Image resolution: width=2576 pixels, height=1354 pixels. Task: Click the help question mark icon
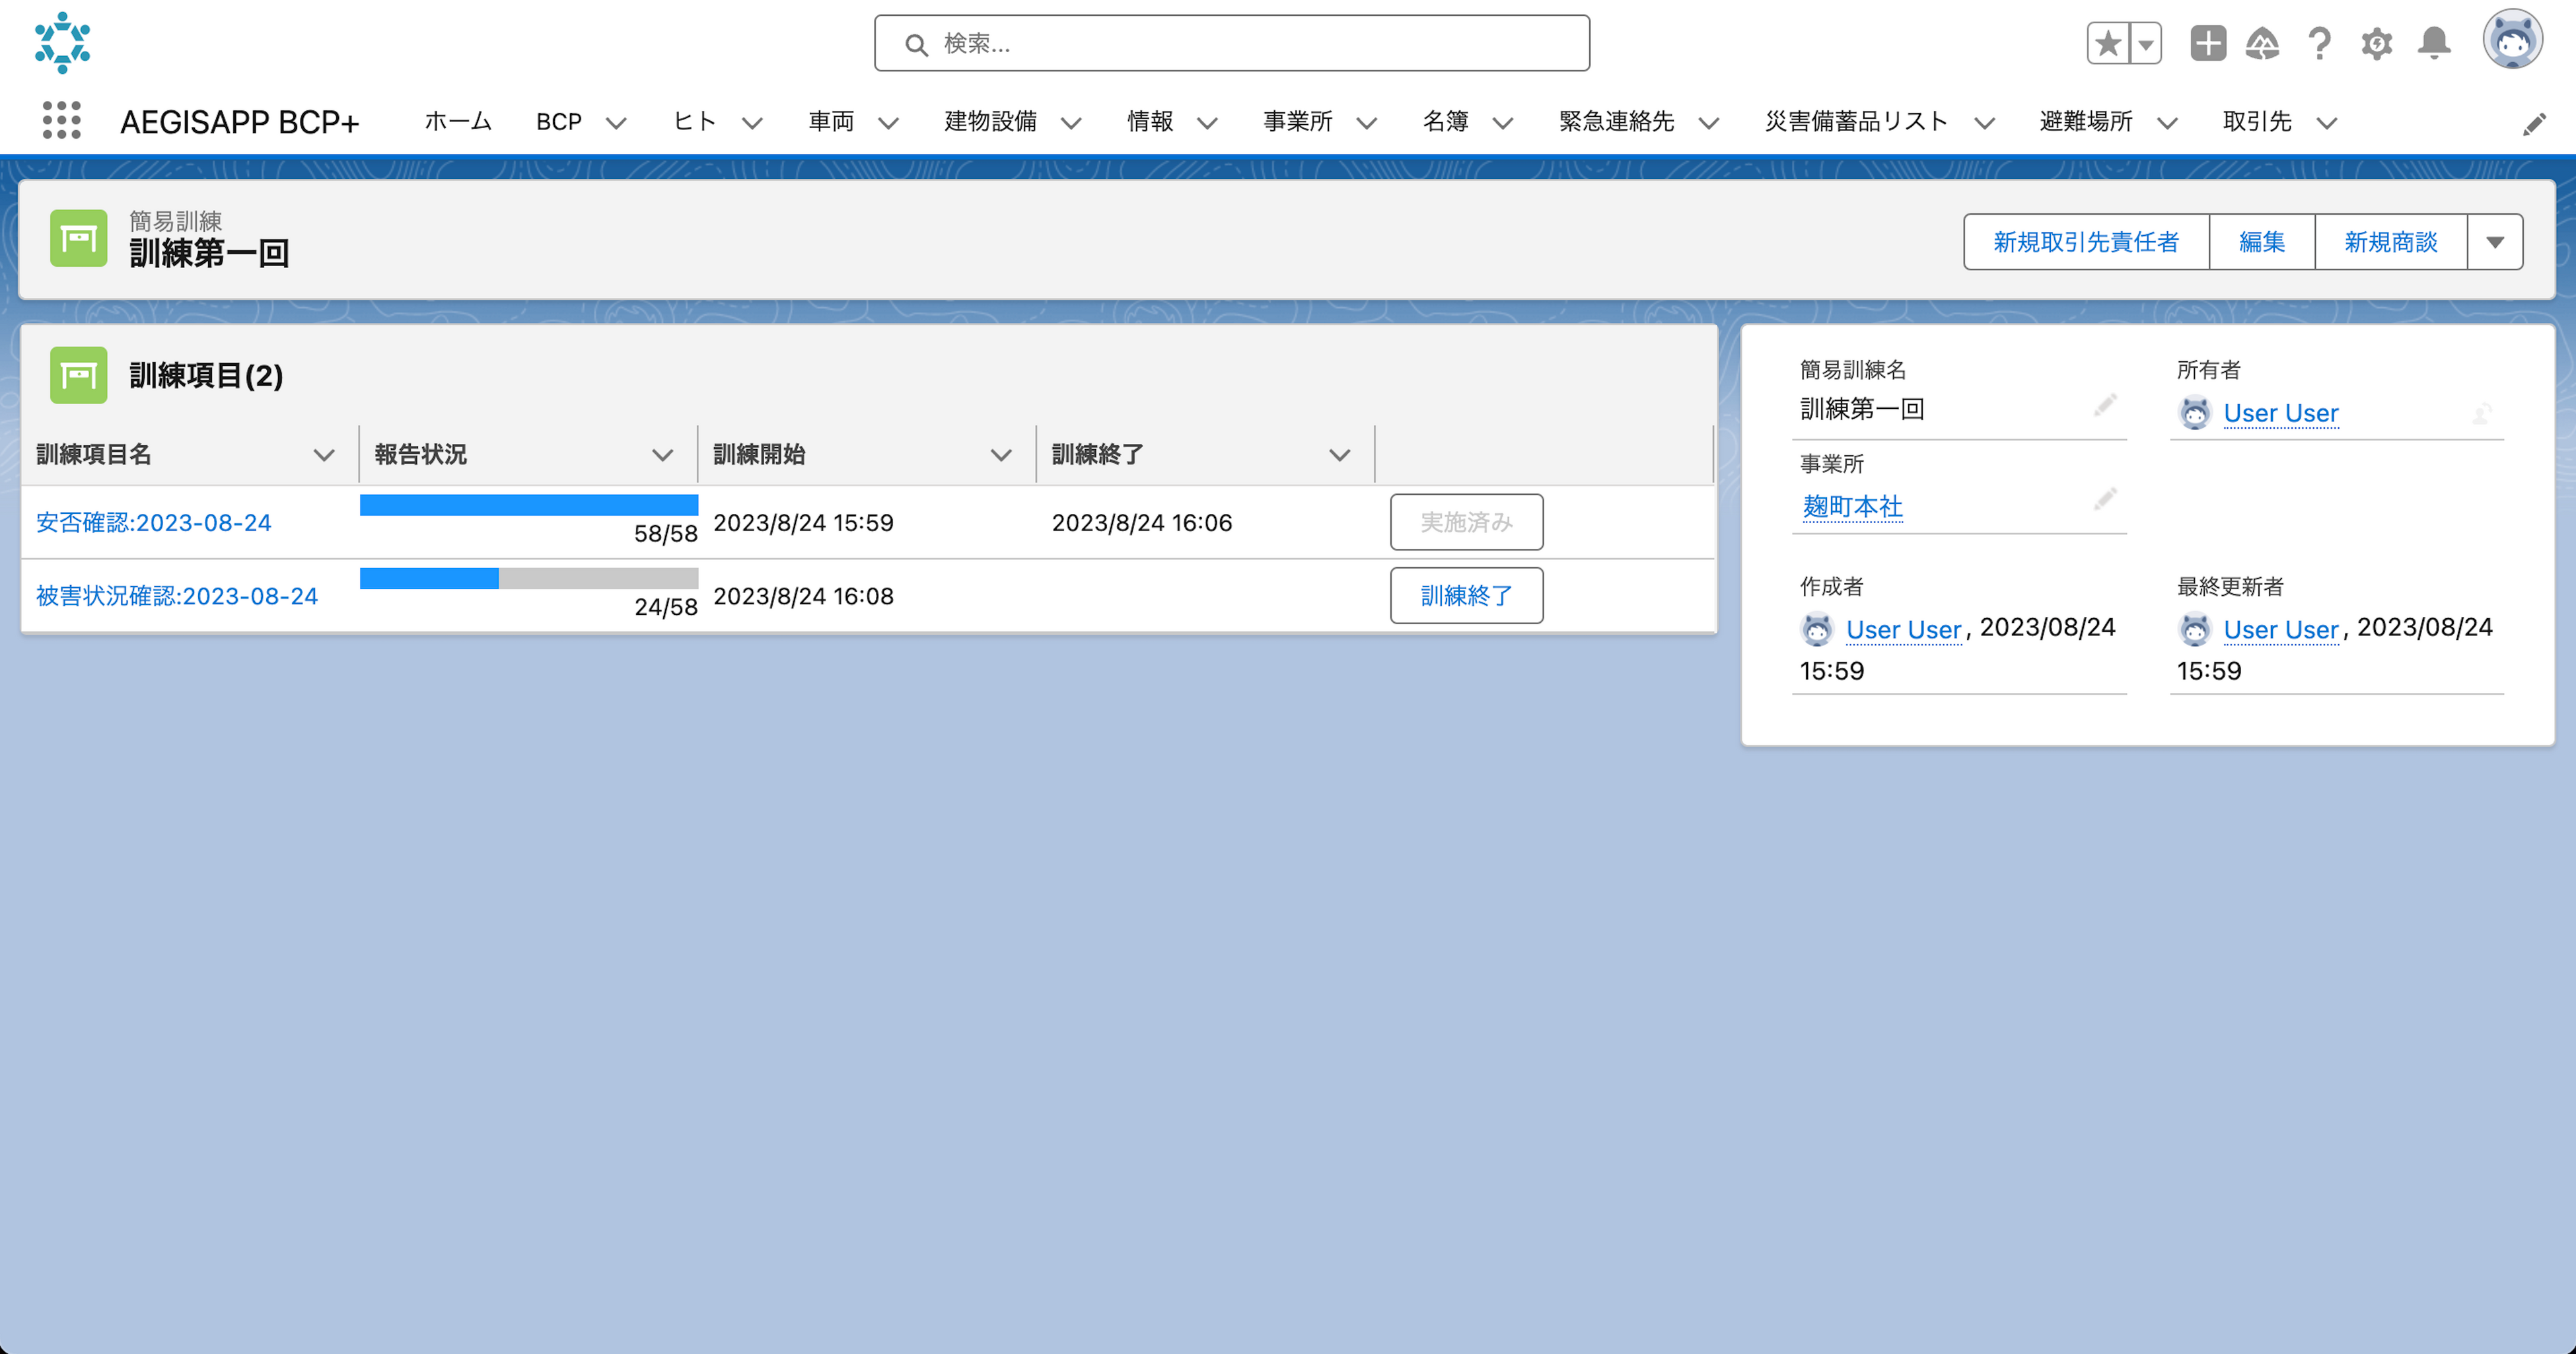coord(2319,43)
